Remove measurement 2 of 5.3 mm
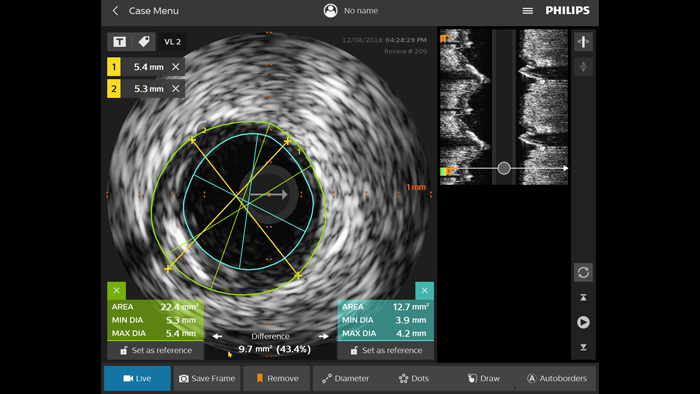This screenshot has height=394, width=700. (x=175, y=88)
